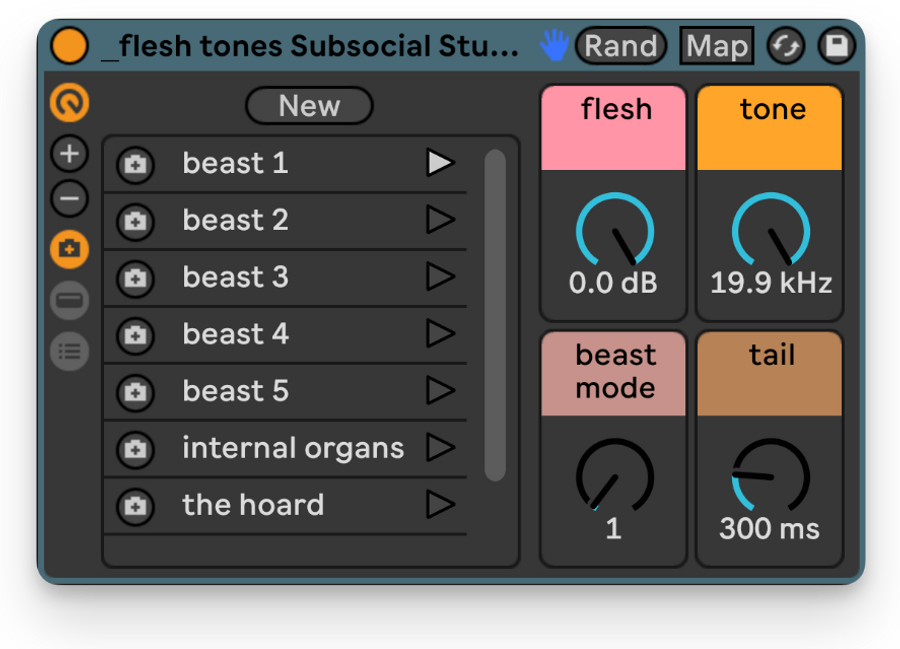Image resolution: width=900 pixels, height=649 pixels.
Task: Select the beast 2 variation name
Action: pyautogui.click(x=235, y=220)
